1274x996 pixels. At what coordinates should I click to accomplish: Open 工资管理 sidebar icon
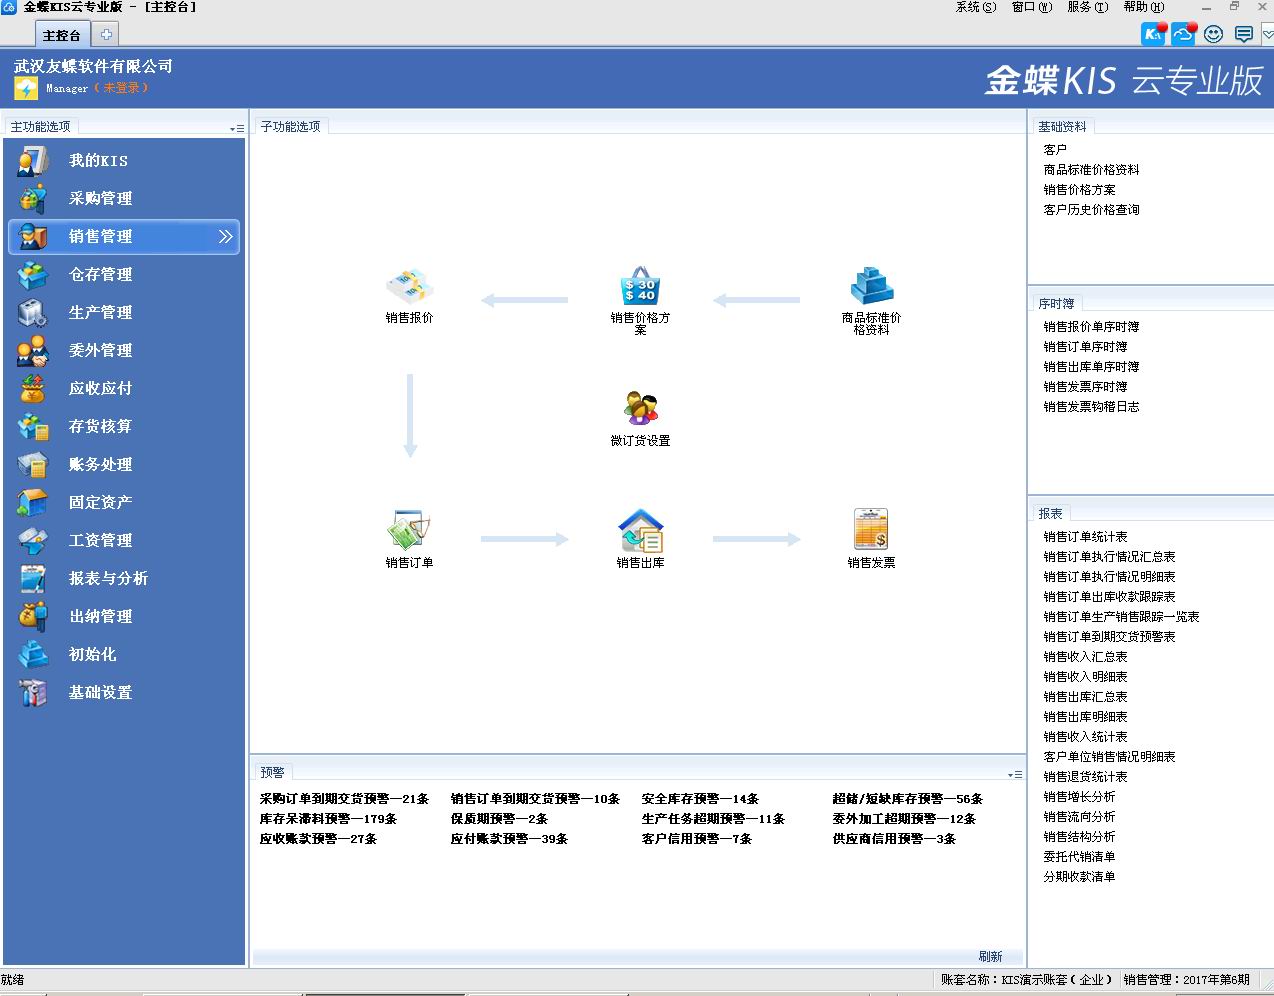tap(33, 541)
